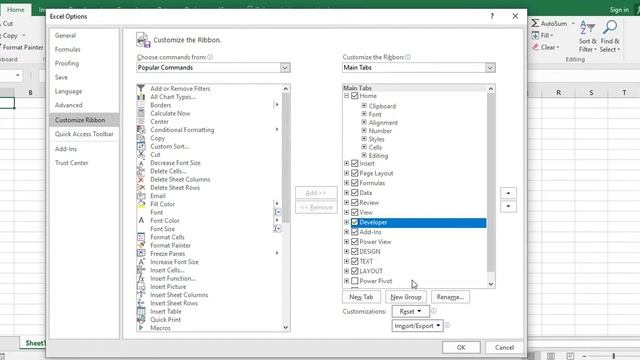Click the Fill Color bucket icon

(141, 204)
